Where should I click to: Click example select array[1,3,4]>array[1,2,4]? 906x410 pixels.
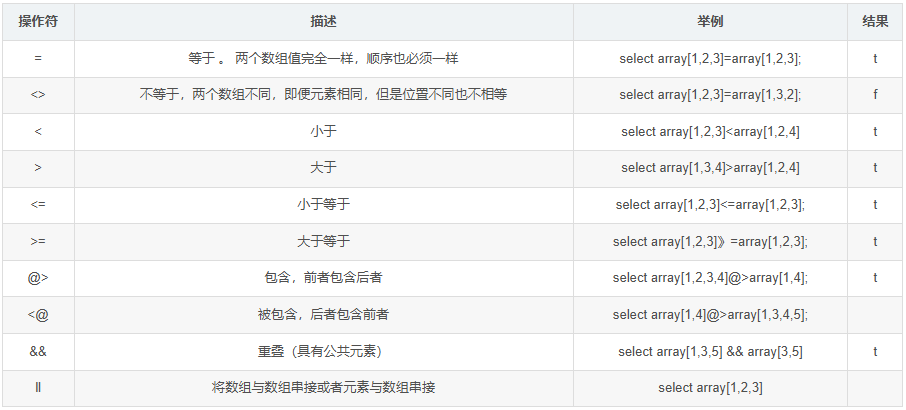tap(710, 168)
